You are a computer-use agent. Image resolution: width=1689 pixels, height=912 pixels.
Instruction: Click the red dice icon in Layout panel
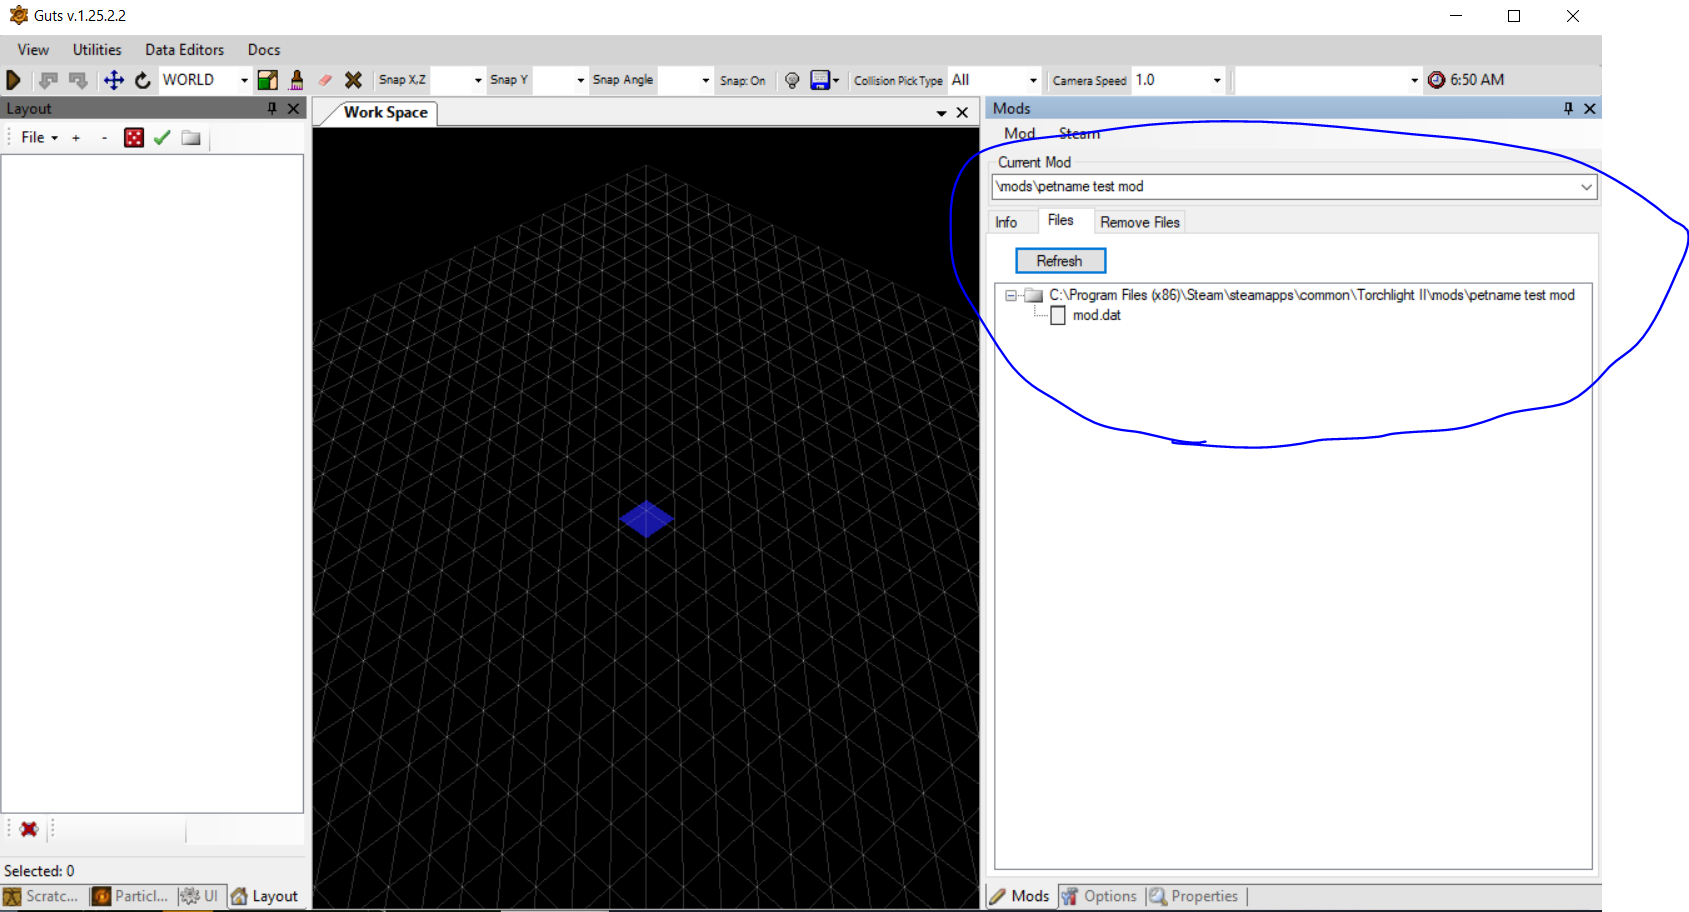point(134,137)
